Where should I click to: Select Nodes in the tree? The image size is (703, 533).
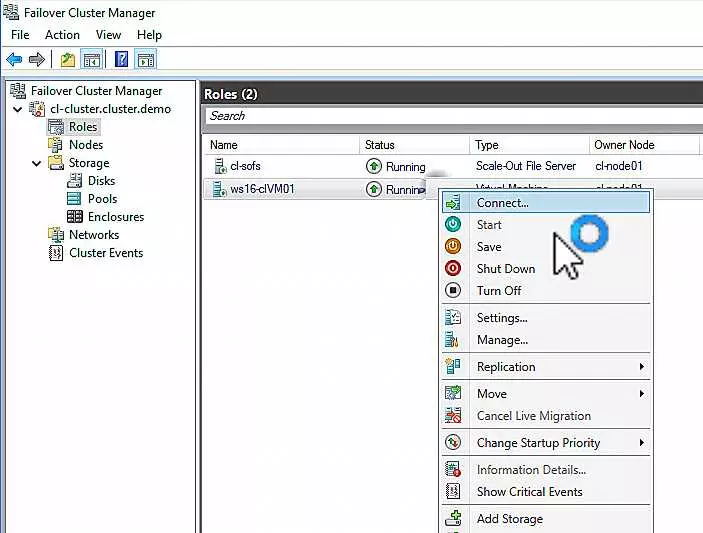pyautogui.click(x=86, y=145)
